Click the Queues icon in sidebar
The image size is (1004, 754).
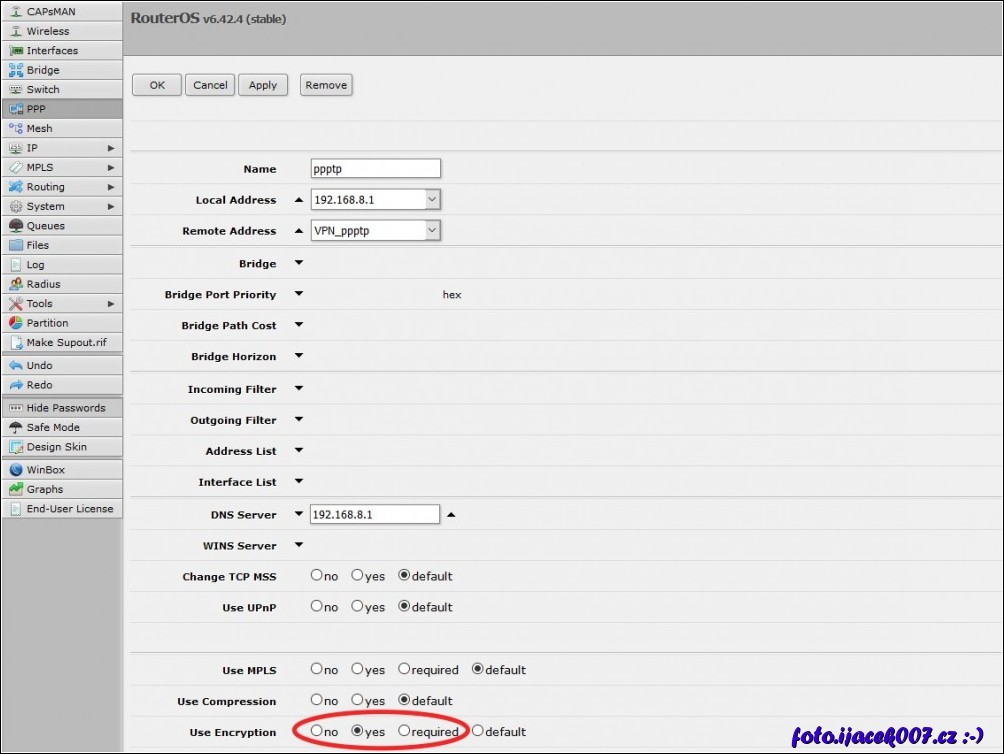pos(16,226)
